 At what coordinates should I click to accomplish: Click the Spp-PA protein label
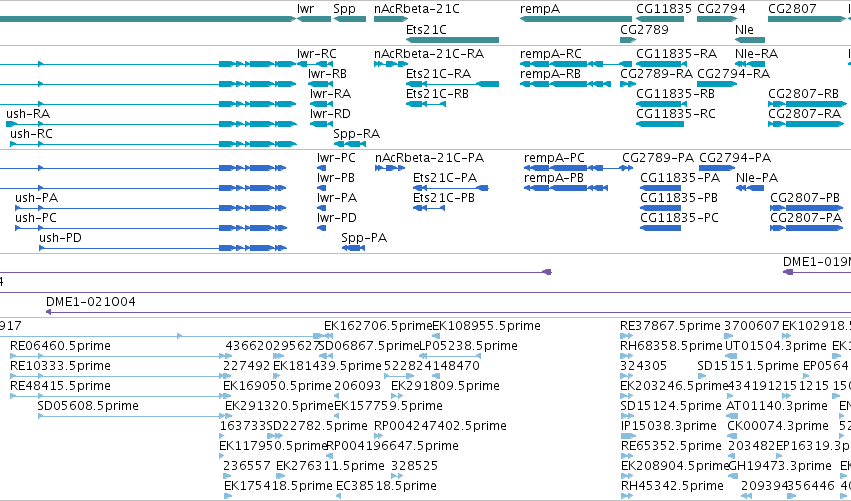click(x=364, y=238)
